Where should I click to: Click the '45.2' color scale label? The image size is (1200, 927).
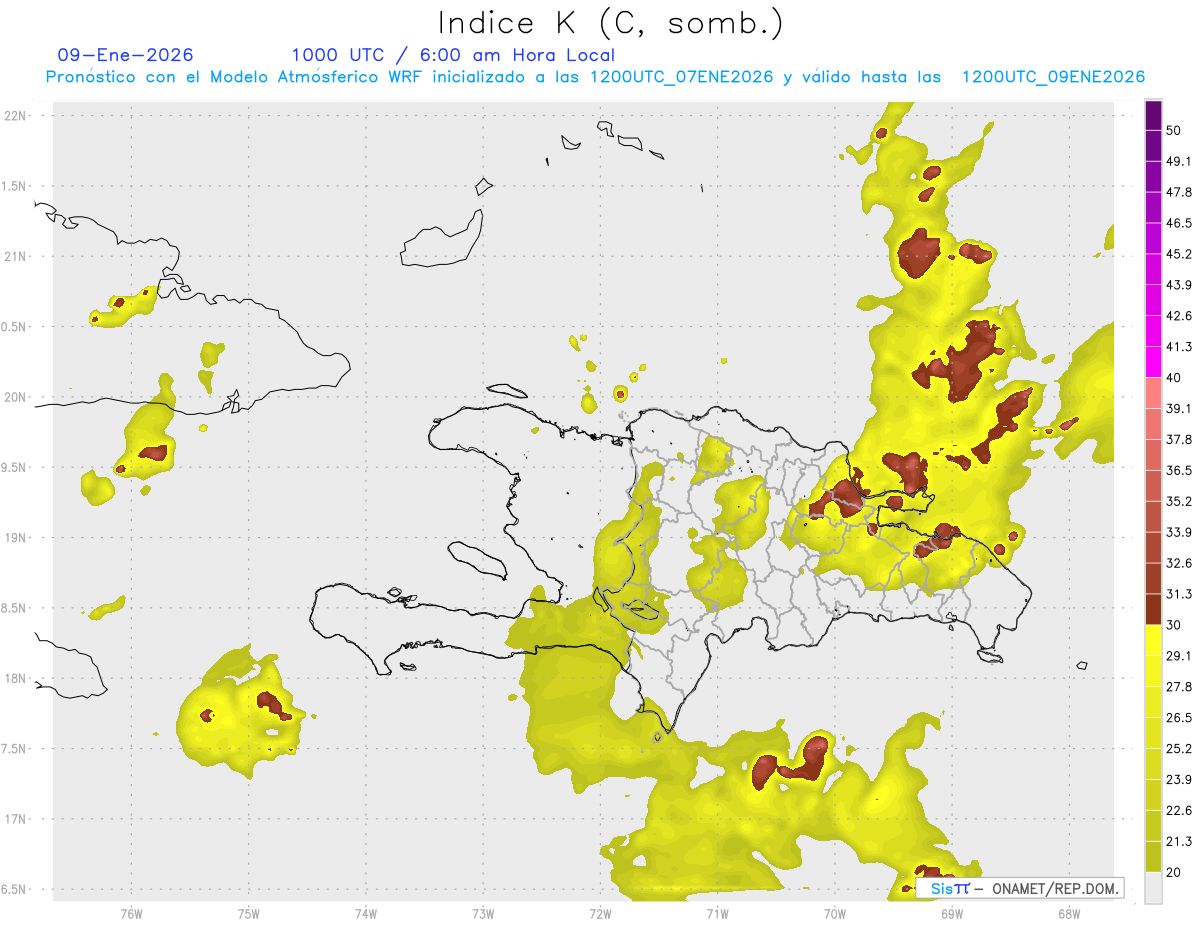click(1180, 254)
